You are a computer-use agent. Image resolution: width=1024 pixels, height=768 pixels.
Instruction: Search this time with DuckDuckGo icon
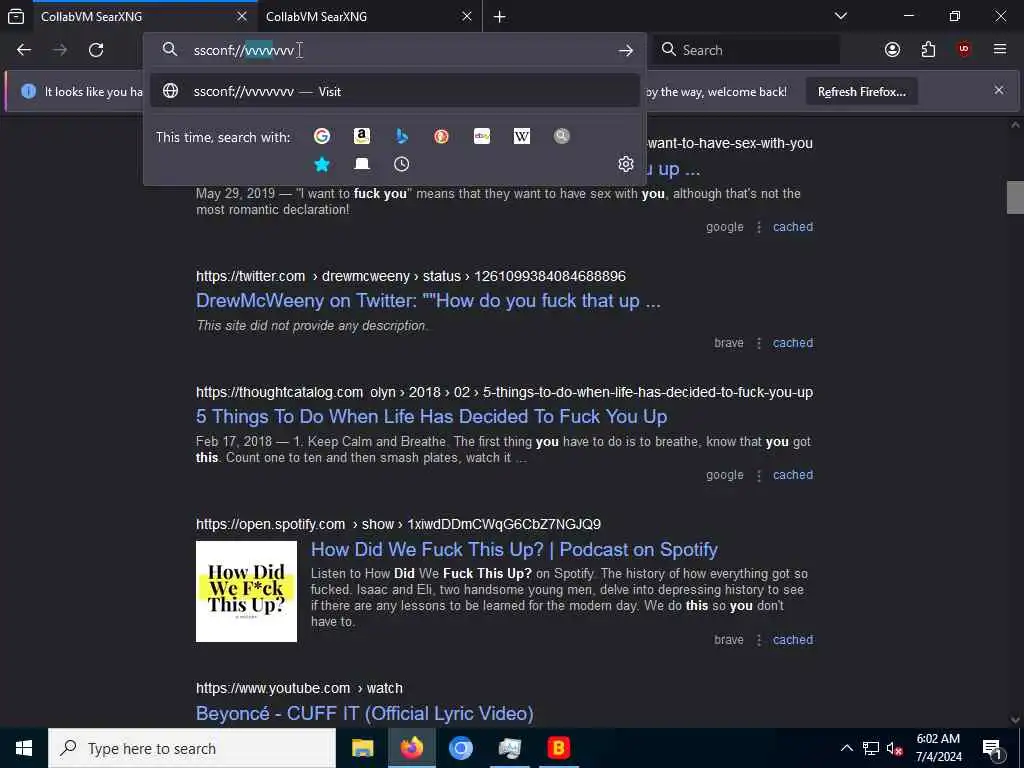pos(441,136)
